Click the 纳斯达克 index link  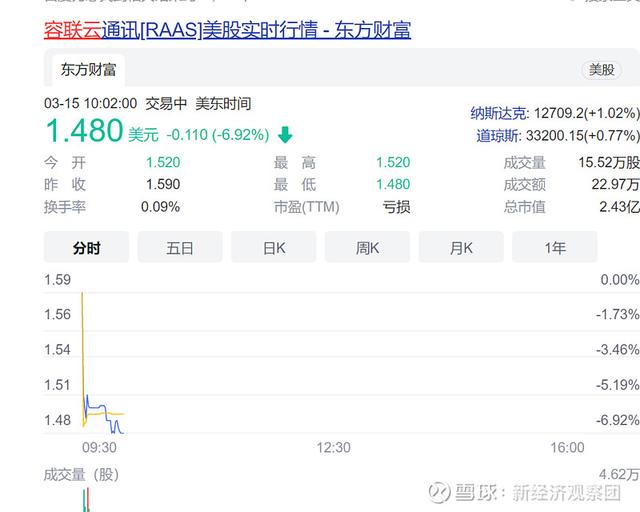pos(498,113)
